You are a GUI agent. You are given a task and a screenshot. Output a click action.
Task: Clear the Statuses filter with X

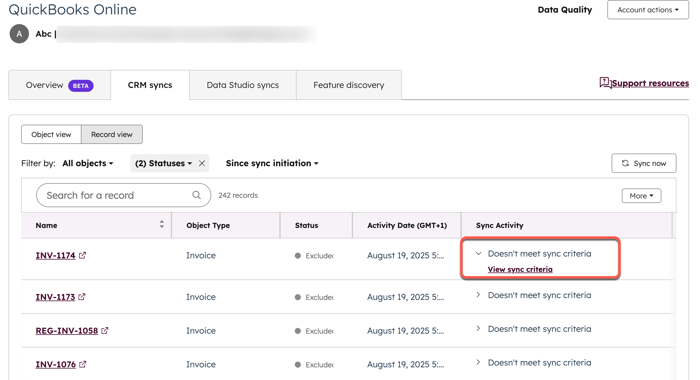(x=202, y=163)
